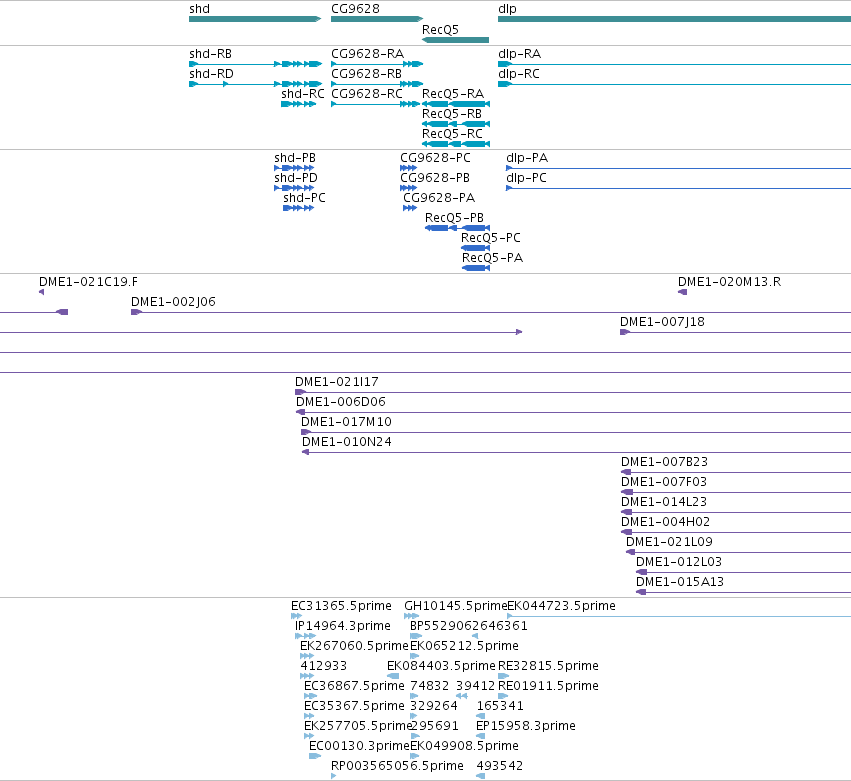Viewport: 851px width, 781px height.
Task: Click the DME1-020M13.R clone label
Action: (x=729, y=282)
